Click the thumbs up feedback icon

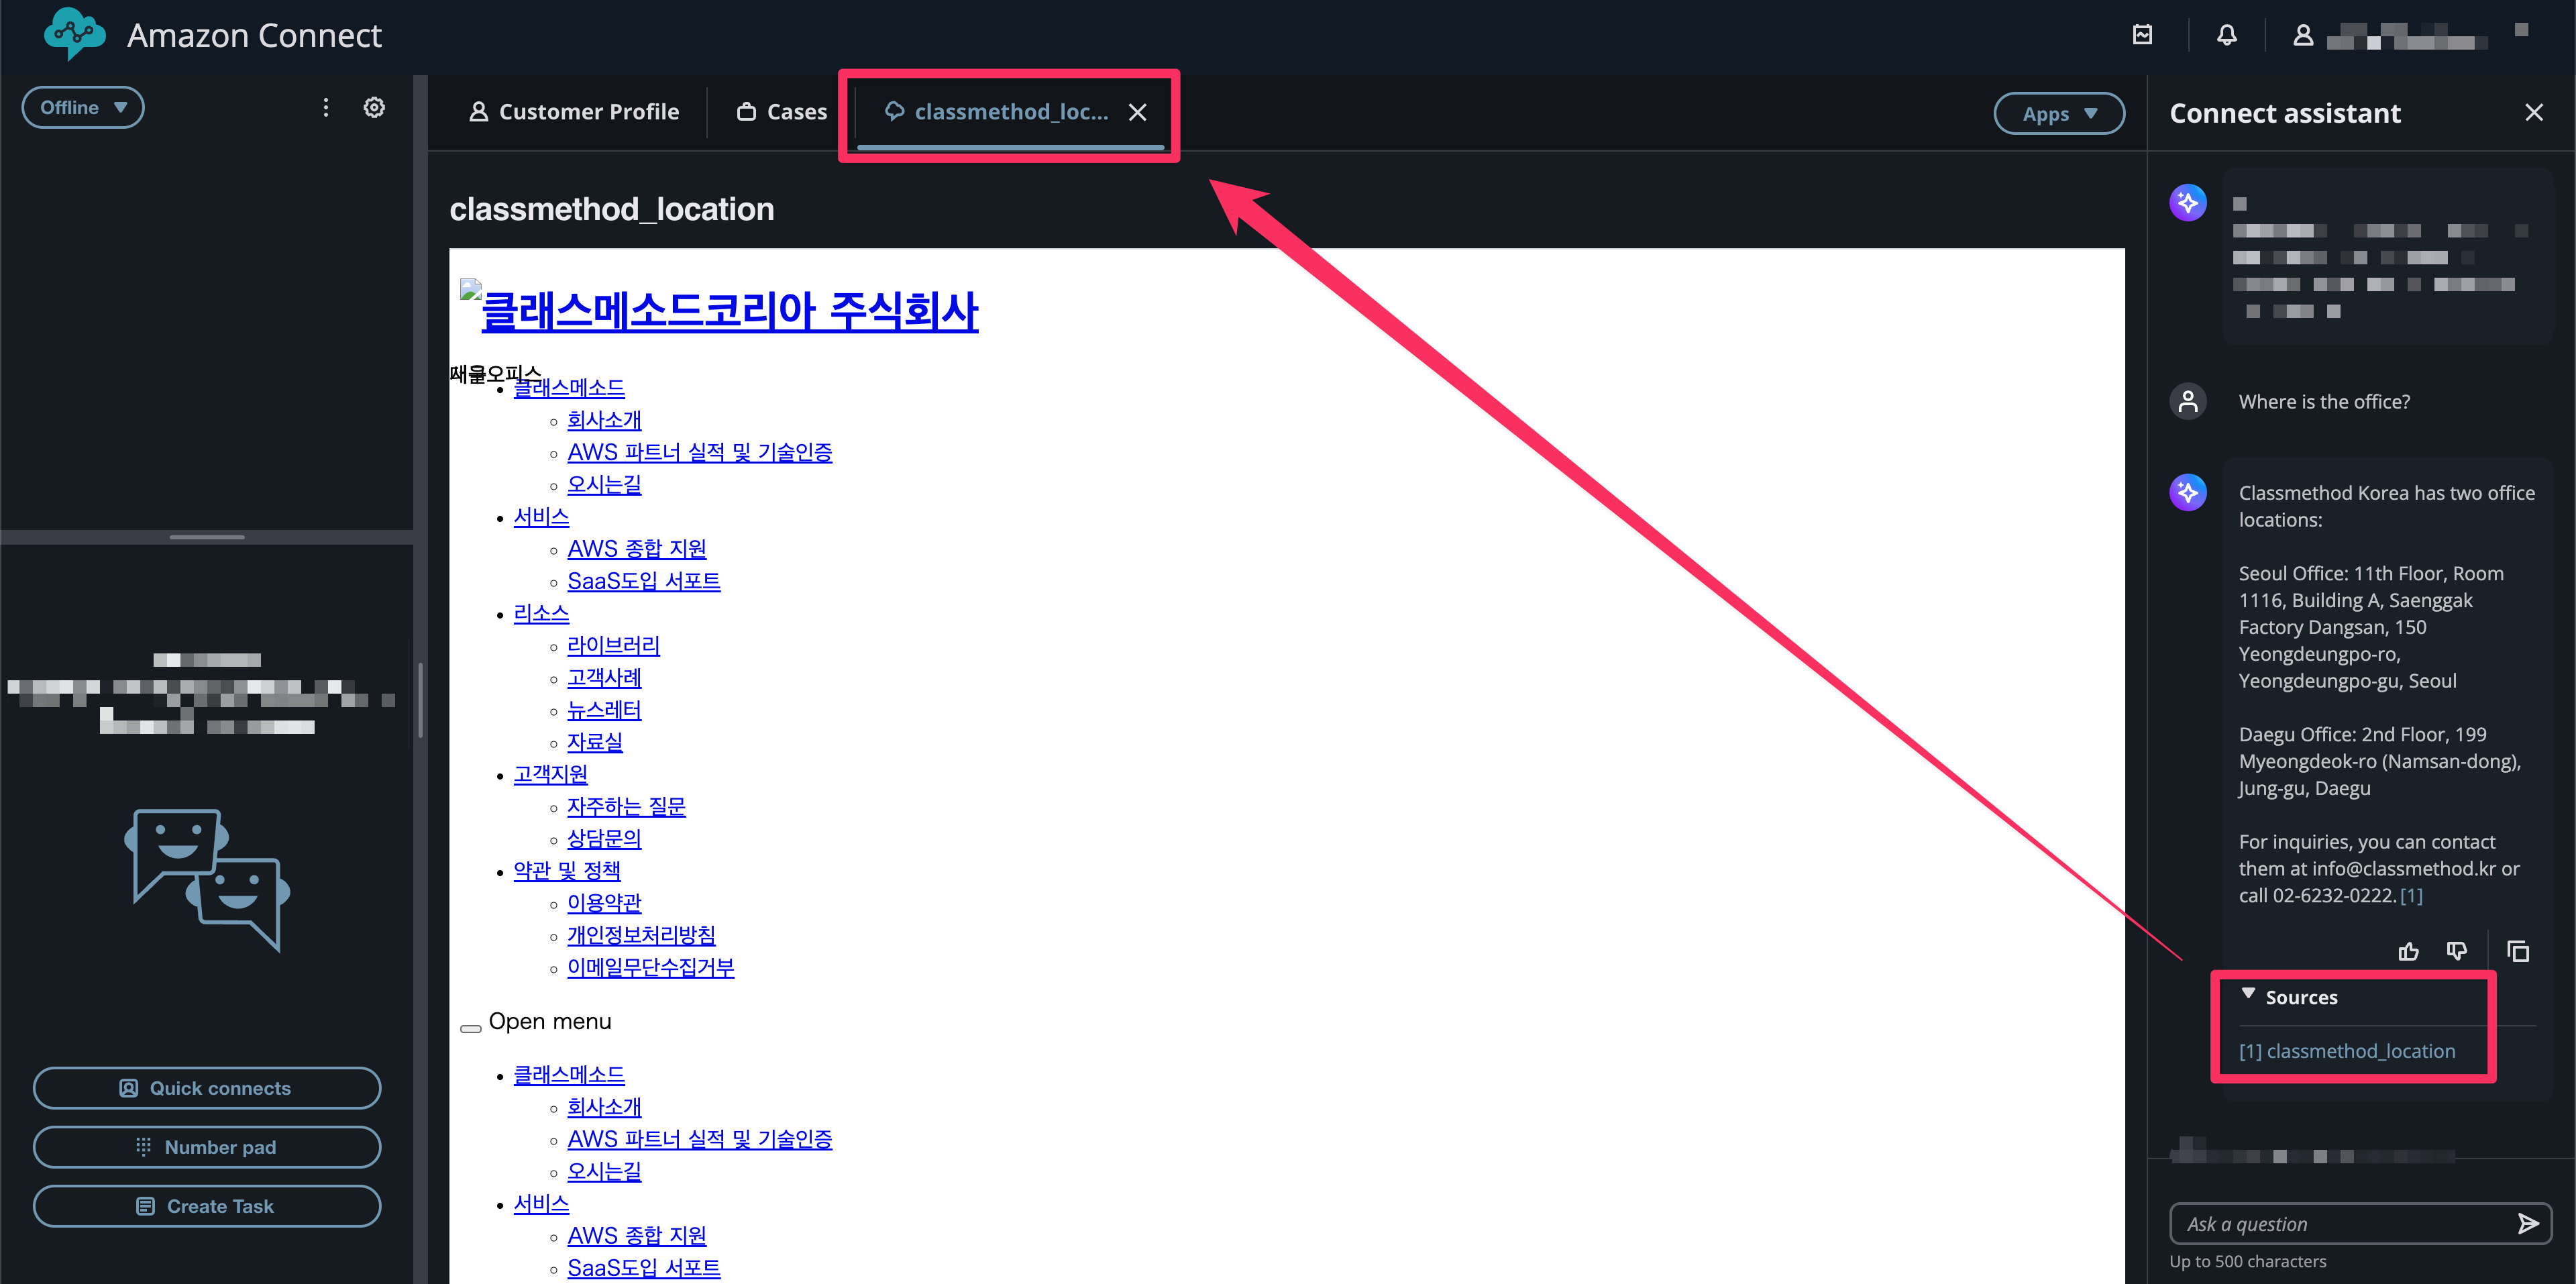(x=2408, y=951)
